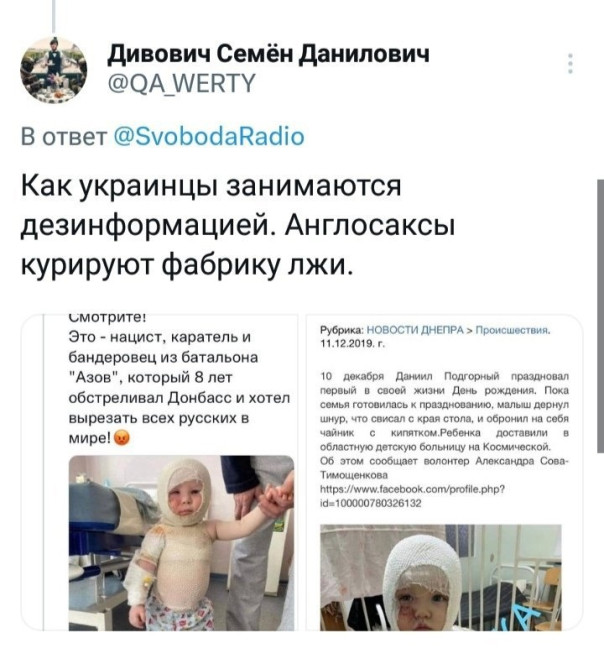This screenshot has height=659, width=604.
Task: Open the @SvobodaRadio mention link
Action: [x=209, y=137]
